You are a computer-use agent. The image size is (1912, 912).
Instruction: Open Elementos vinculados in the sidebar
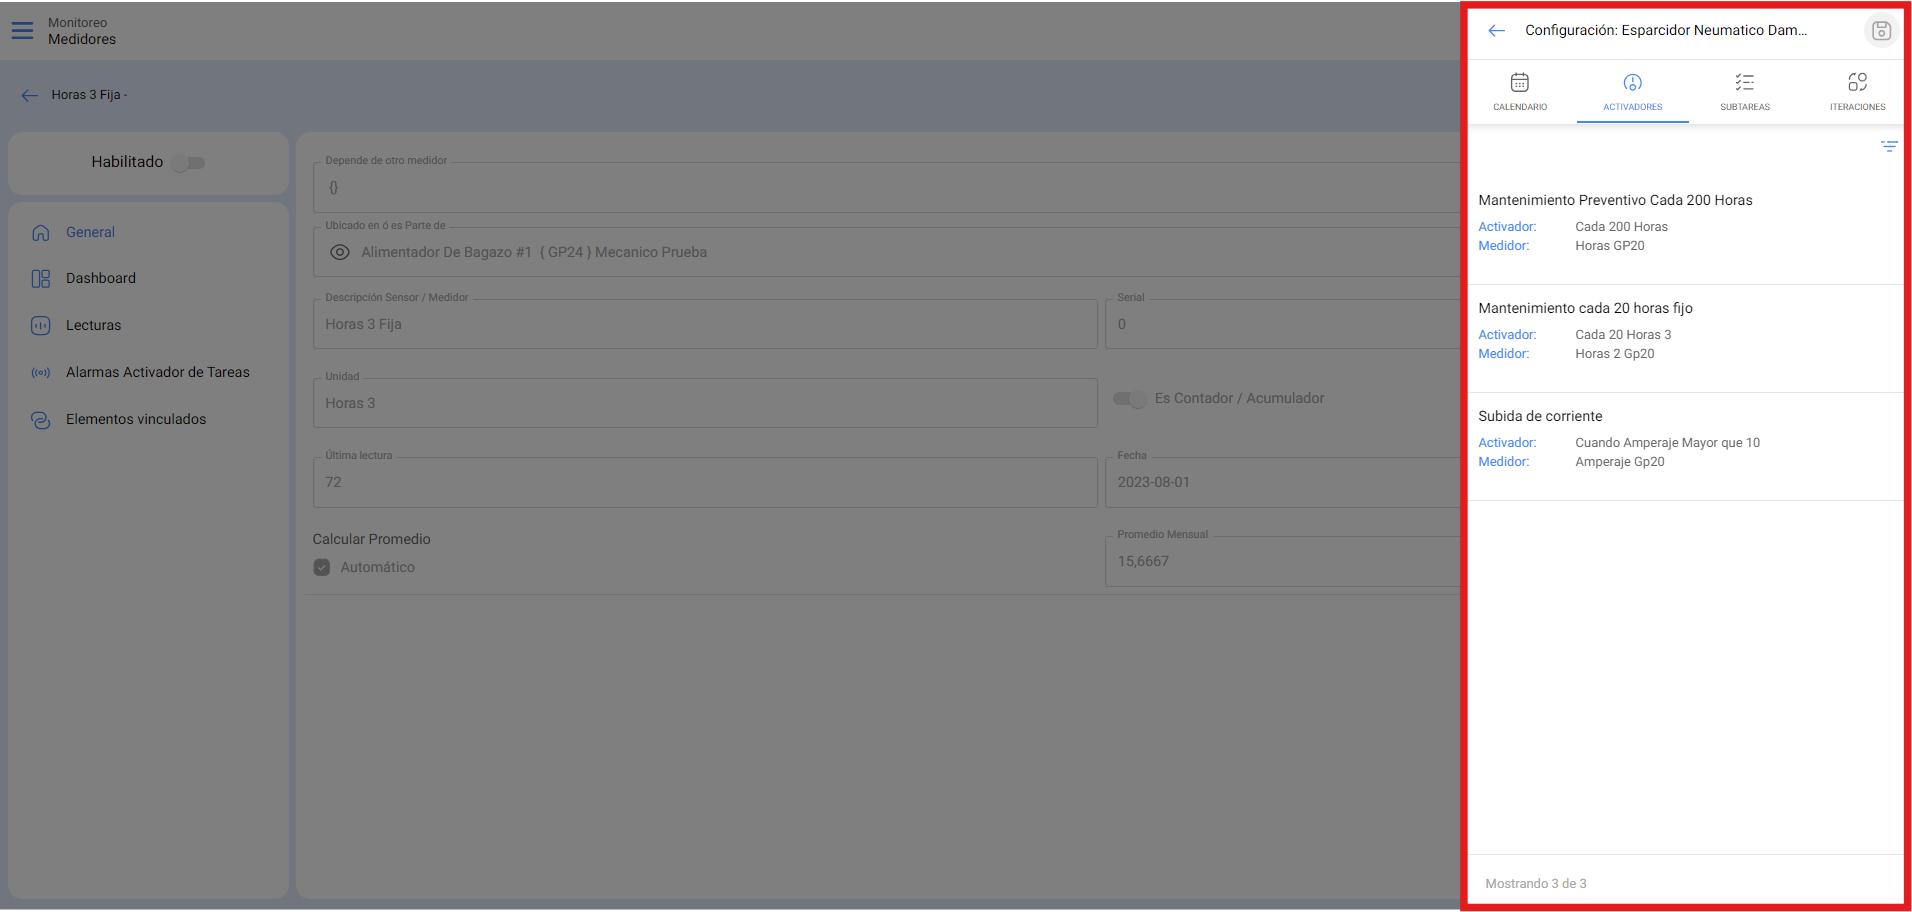tap(135, 419)
